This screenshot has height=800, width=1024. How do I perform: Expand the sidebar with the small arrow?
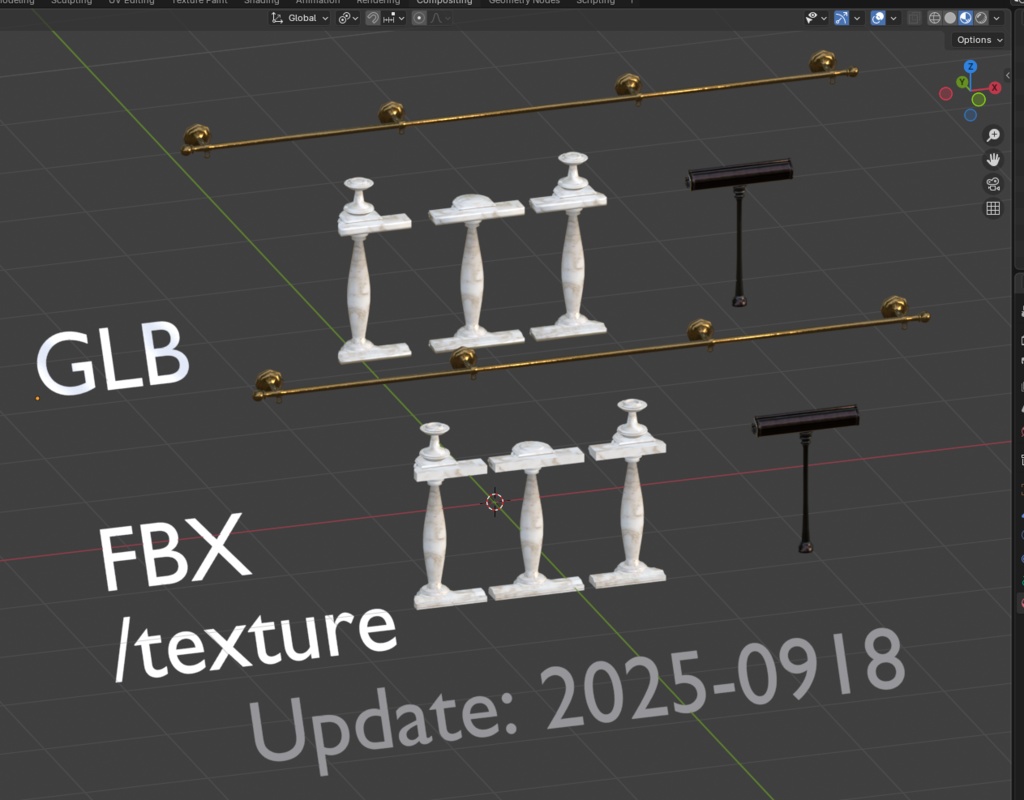click(1008, 76)
